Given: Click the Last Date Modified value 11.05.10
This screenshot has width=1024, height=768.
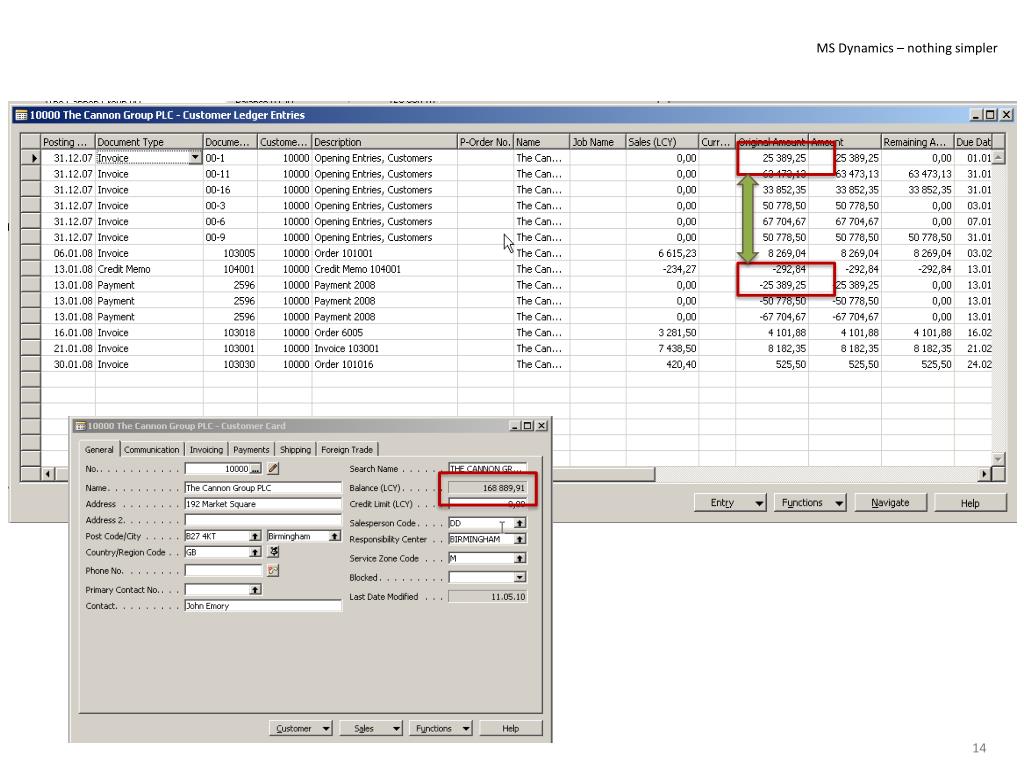Looking at the screenshot, I should (x=487, y=597).
